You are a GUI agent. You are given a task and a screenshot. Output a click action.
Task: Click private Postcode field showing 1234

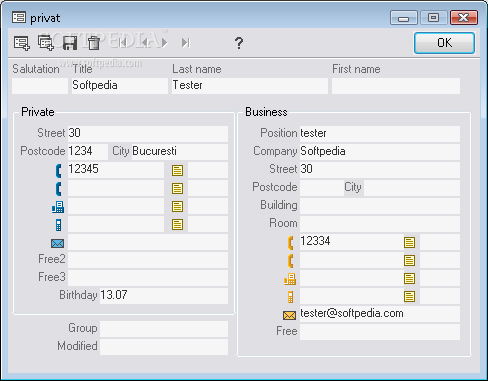[88, 152]
